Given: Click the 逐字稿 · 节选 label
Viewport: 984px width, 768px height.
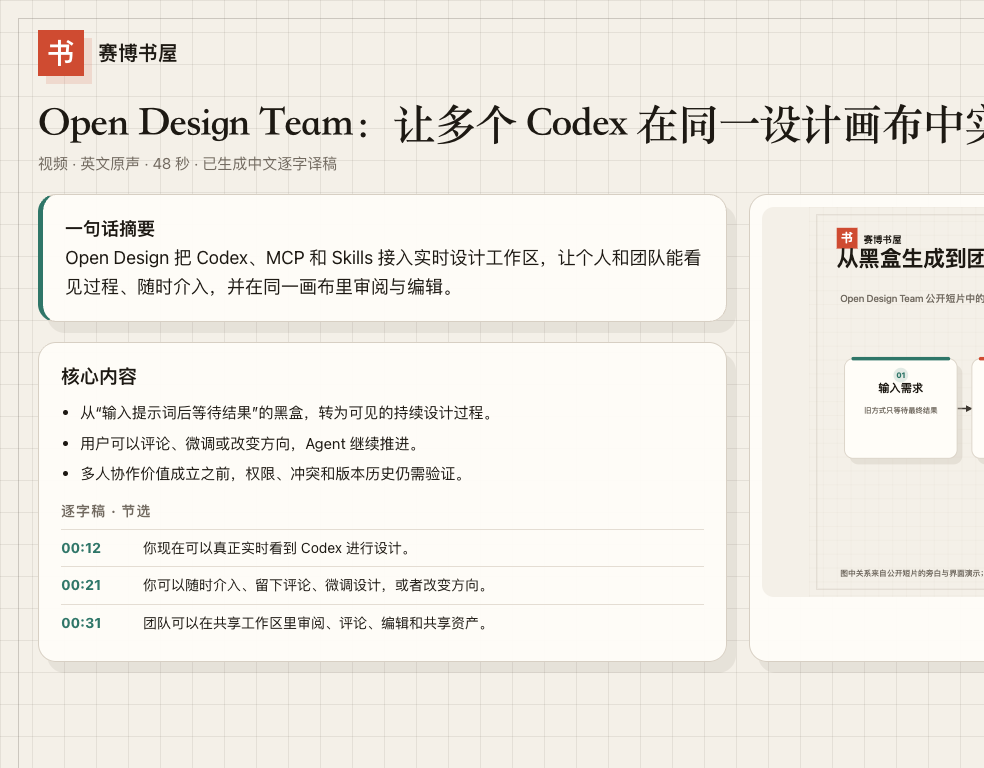Looking at the screenshot, I should [105, 511].
